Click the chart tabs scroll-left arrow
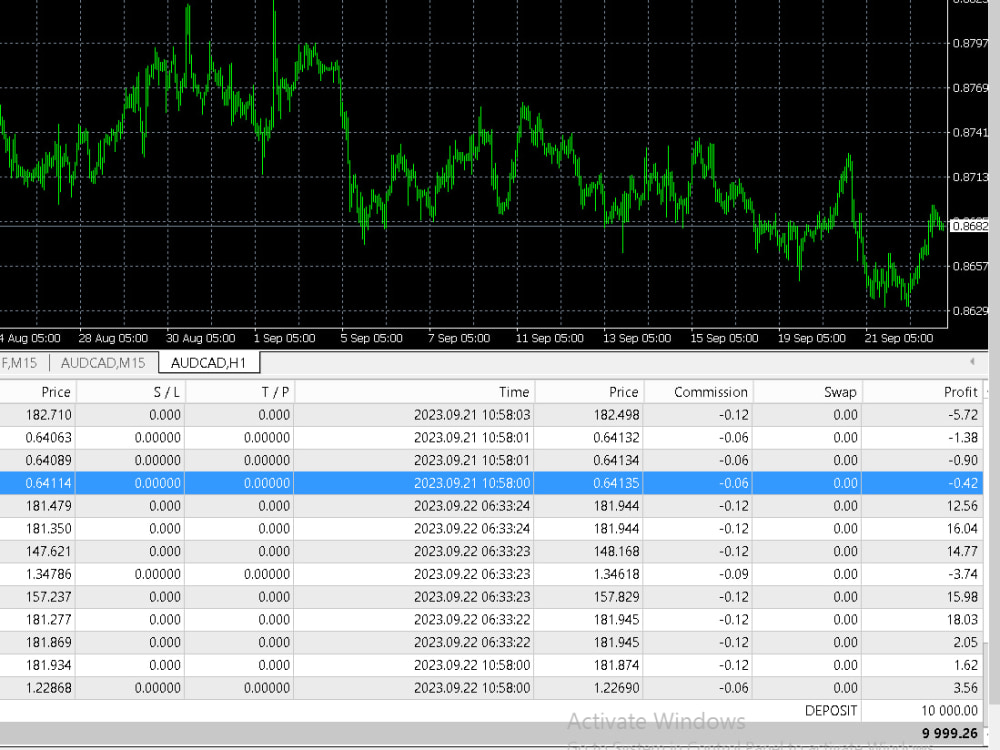This screenshot has width=1000, height=750. 972,362
